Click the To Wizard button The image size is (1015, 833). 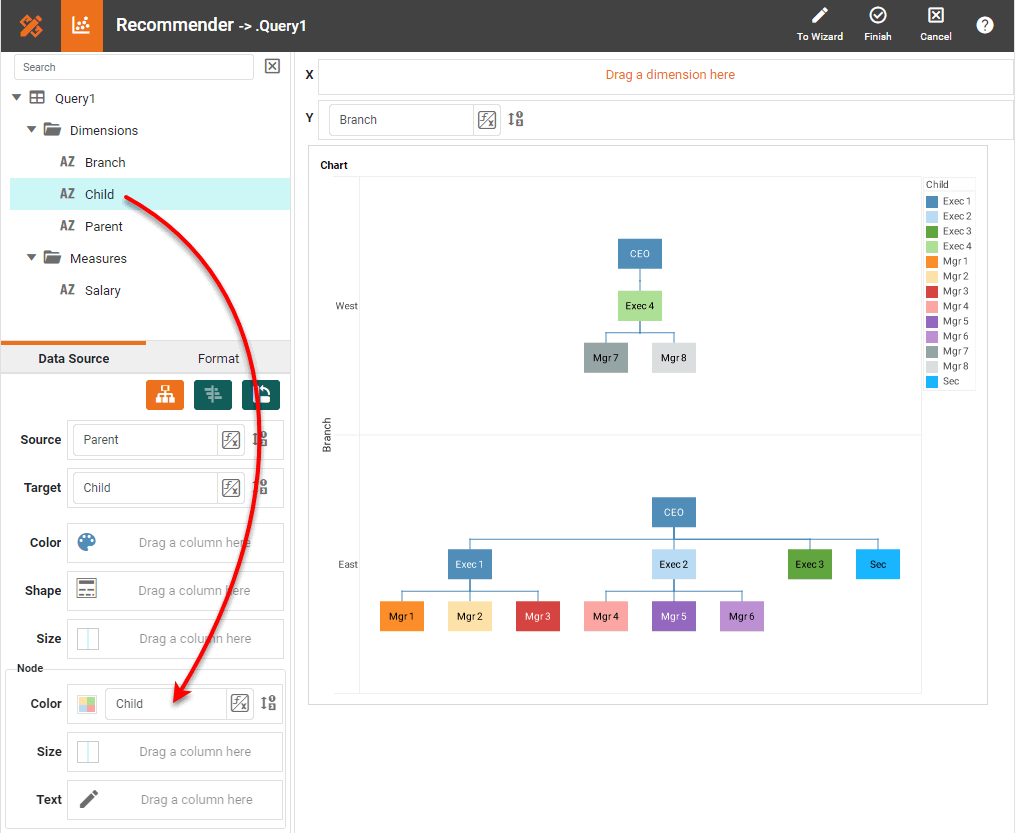(819, 25)
